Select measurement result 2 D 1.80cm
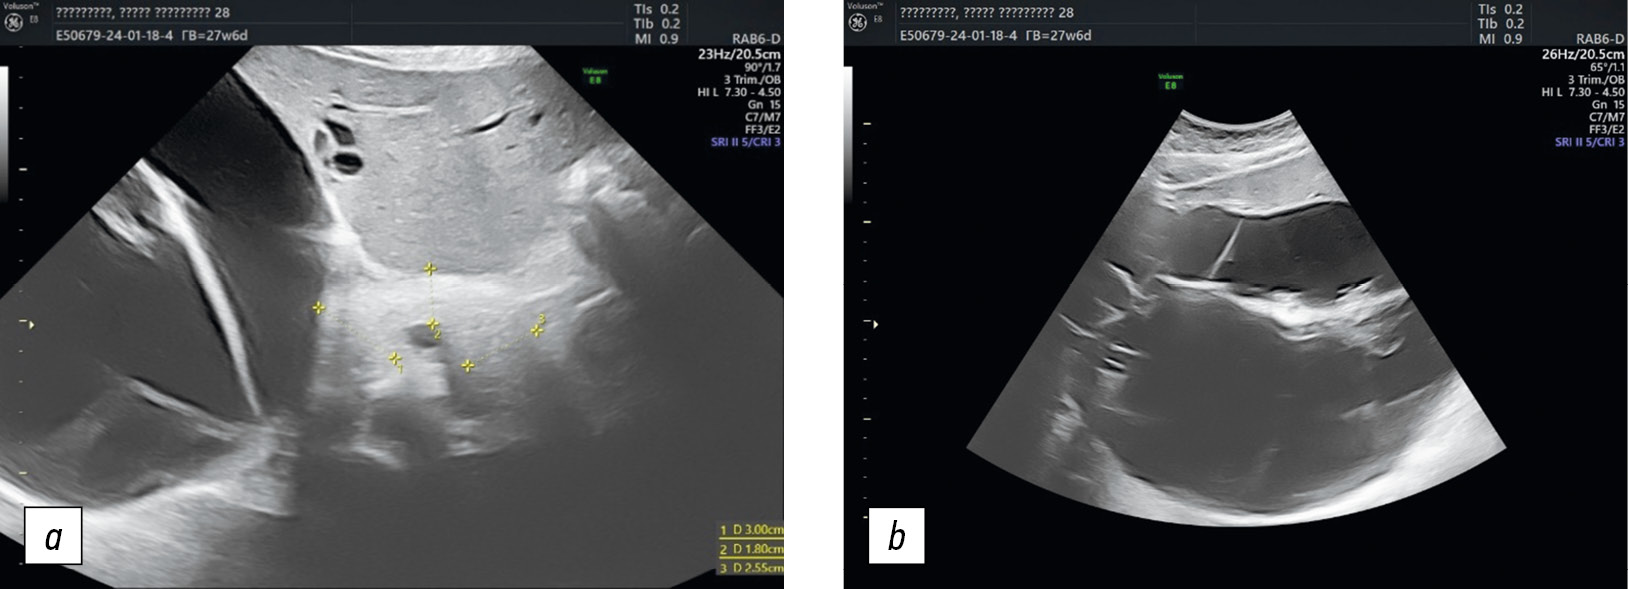 pyautogui.click(x=751, y=549)
